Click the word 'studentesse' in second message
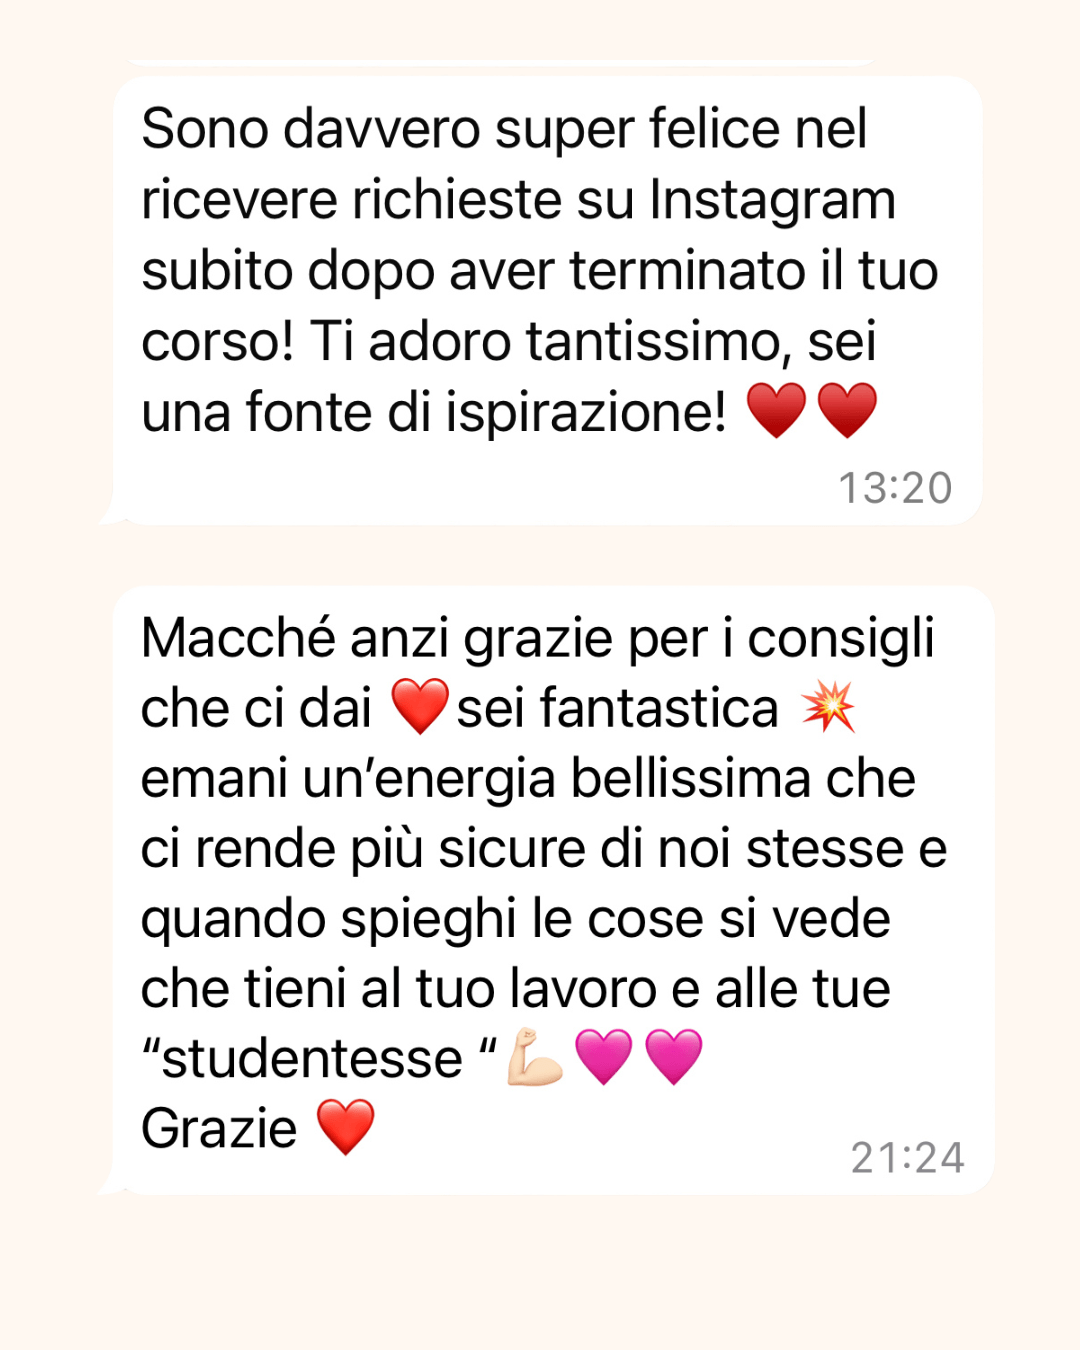This screenshot has height=1350, width=1080. tap(312, 1058)
